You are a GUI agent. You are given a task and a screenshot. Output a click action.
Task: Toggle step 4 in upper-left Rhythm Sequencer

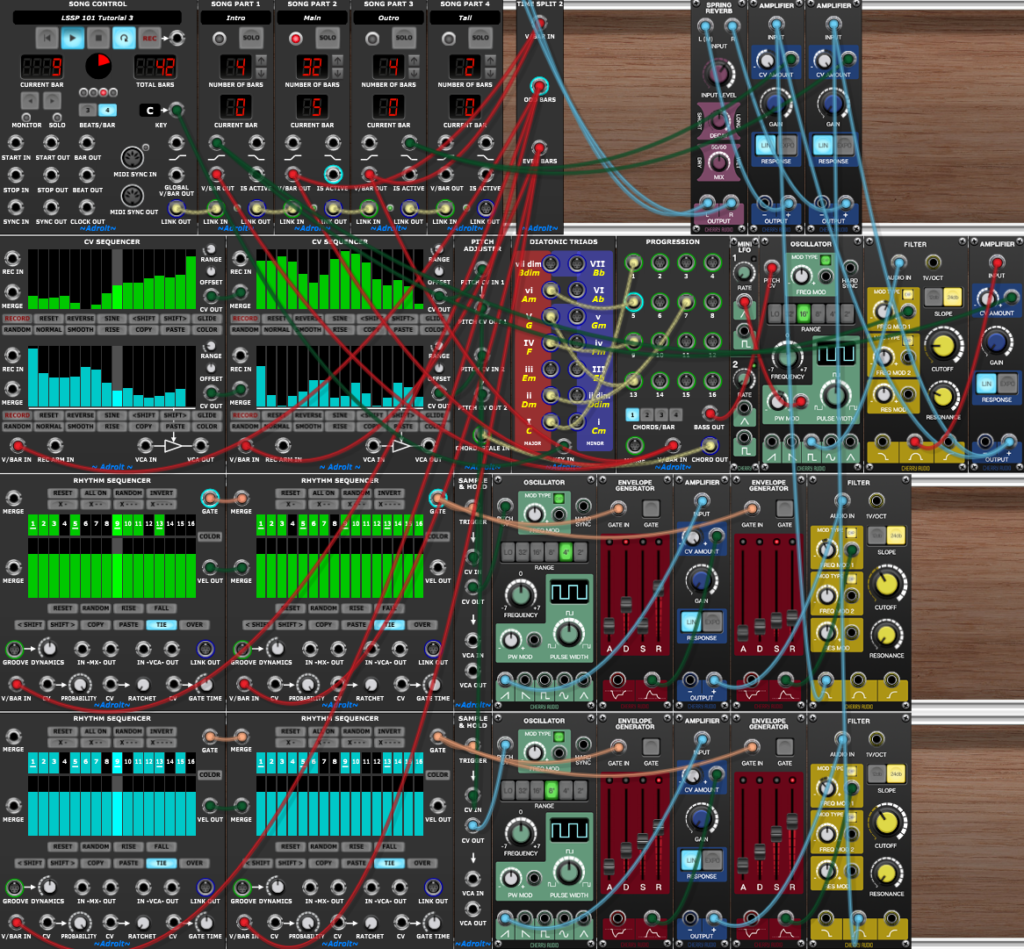coord(65,524)
